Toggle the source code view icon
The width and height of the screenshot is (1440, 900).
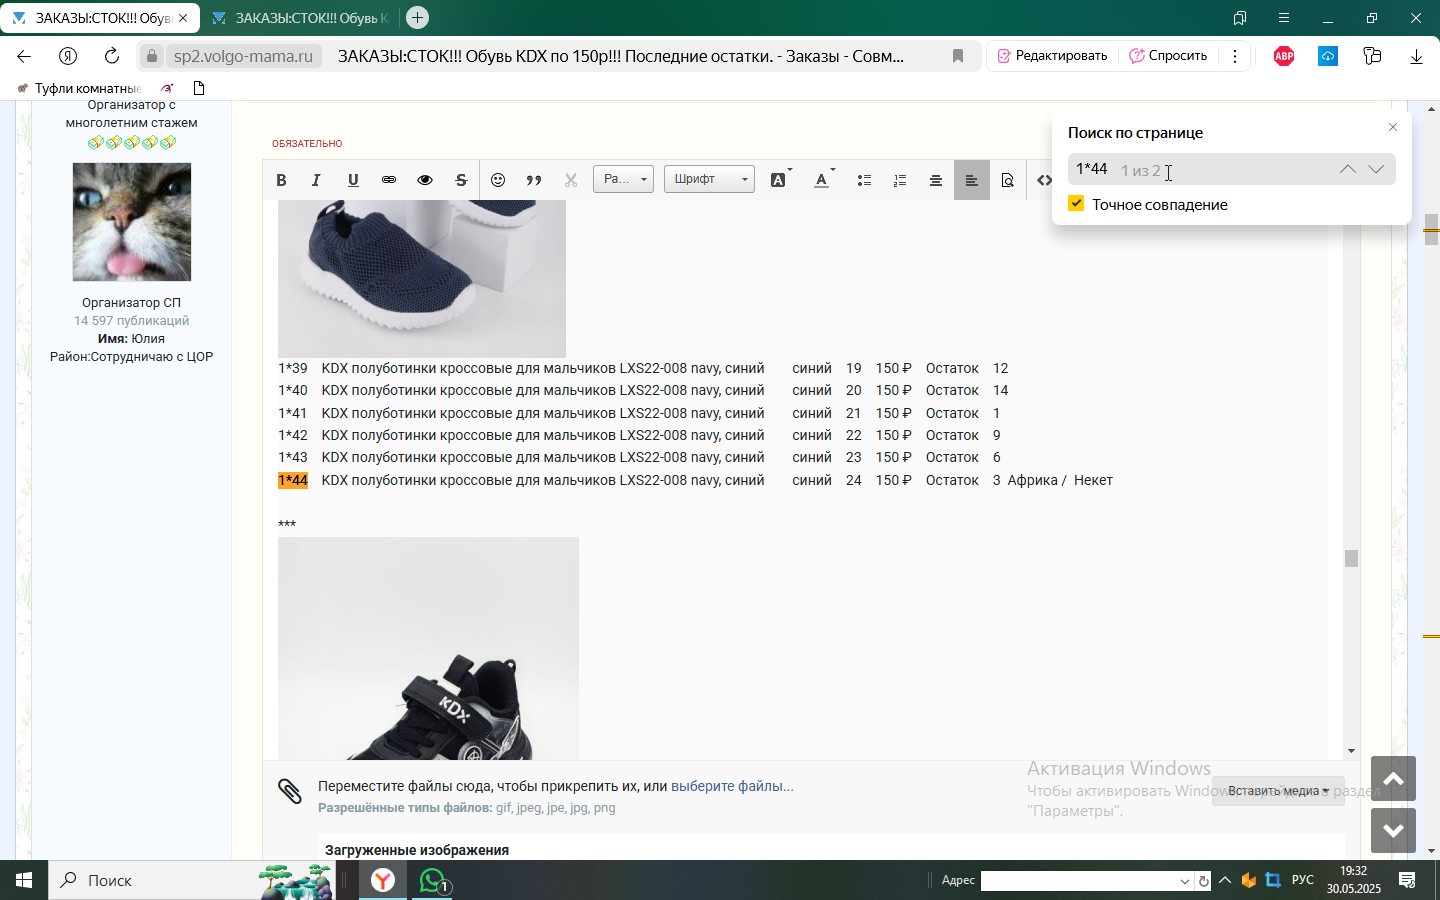(1044, 180)
